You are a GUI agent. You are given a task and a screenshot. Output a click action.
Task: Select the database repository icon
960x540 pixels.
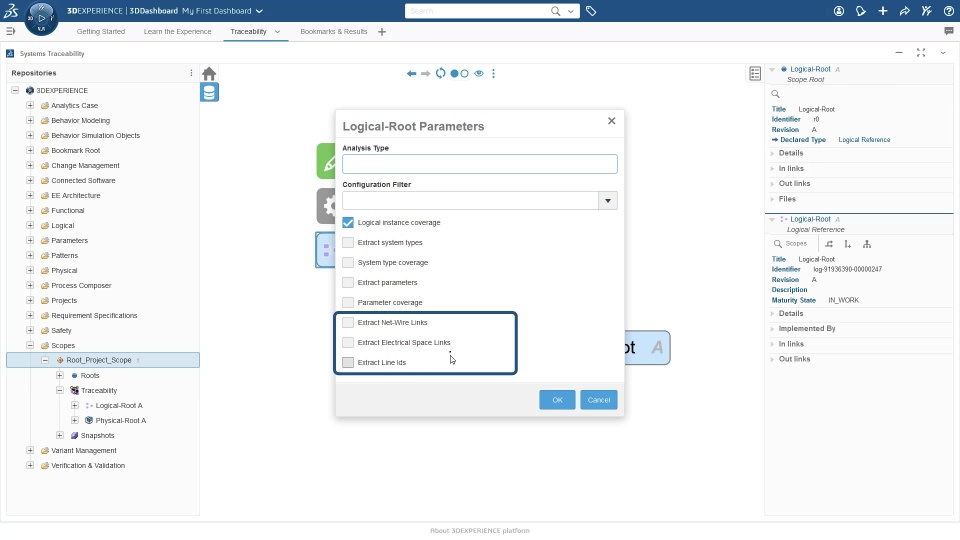[x=209, y=92]
